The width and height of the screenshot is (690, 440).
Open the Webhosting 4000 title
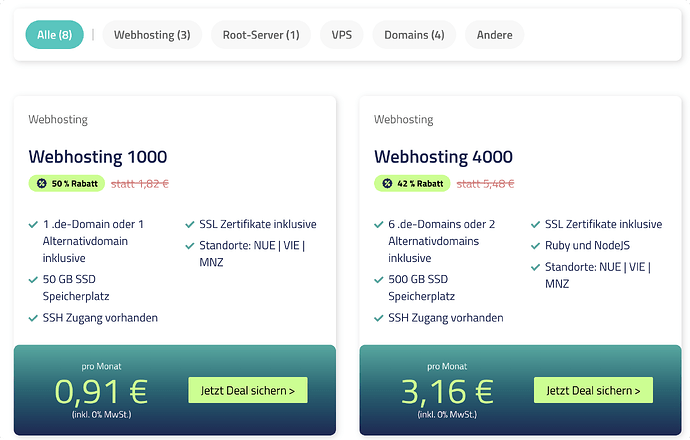pyautogui.click(x=443, y=157)
